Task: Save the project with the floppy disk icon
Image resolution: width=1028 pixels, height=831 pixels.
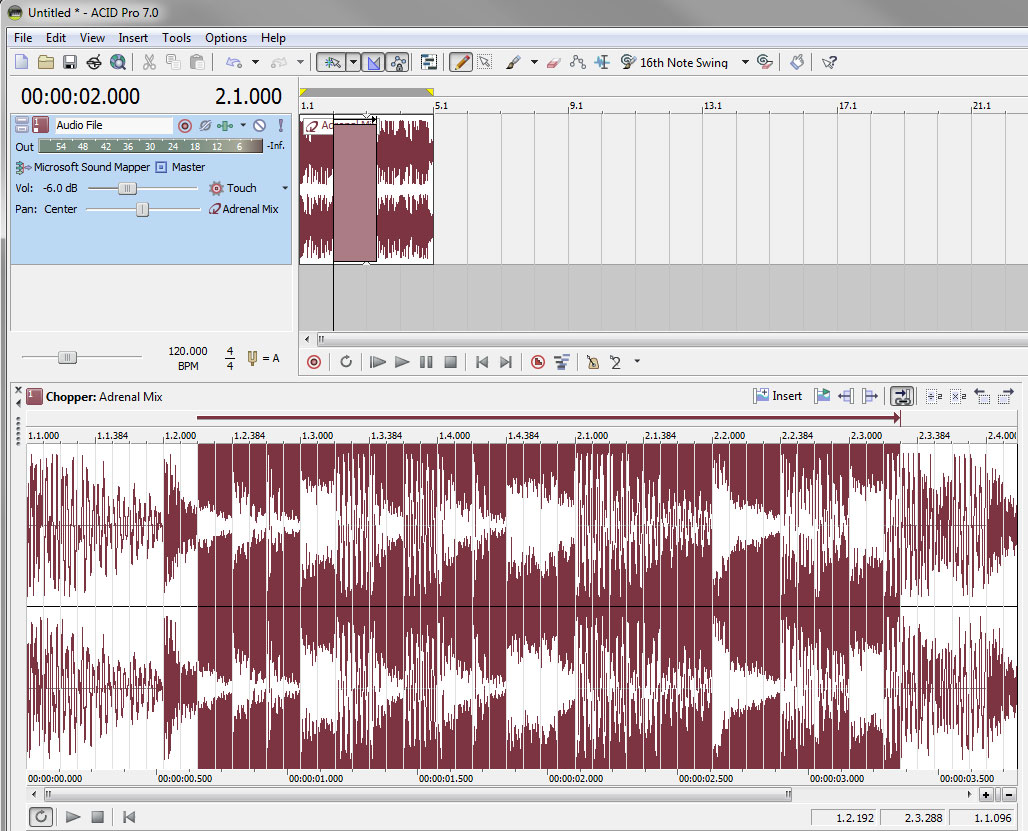Action: (69, 62)
